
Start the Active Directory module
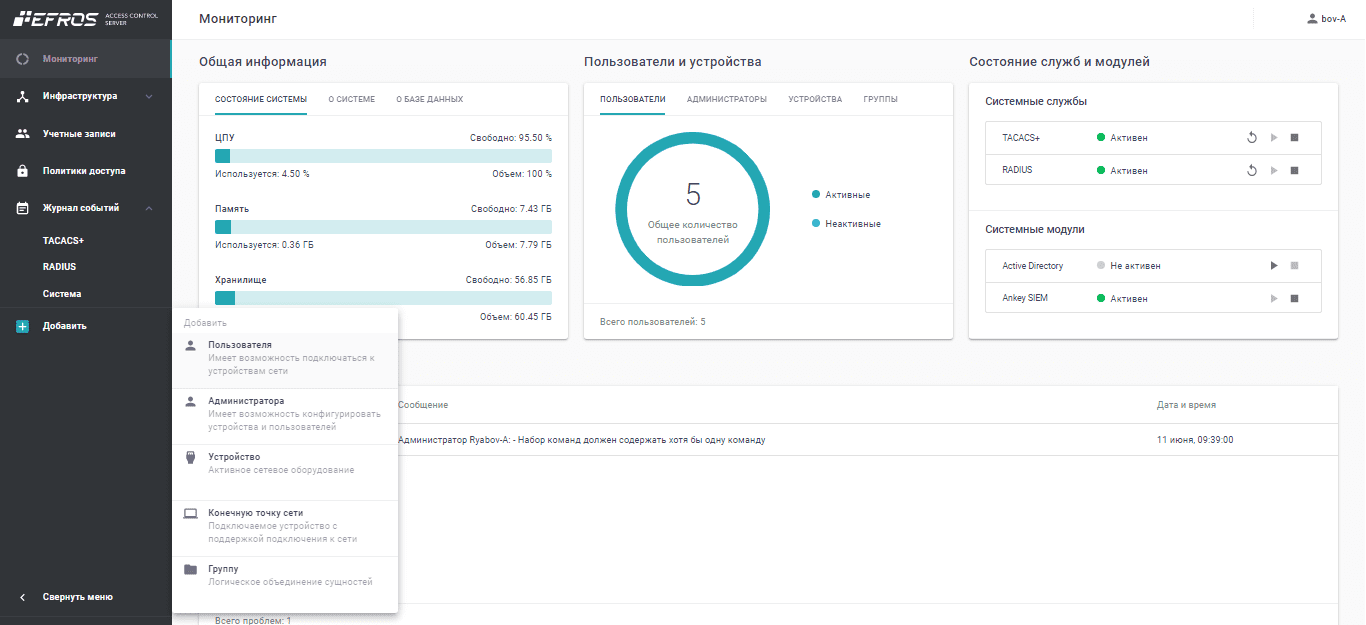coord(1273,266)
